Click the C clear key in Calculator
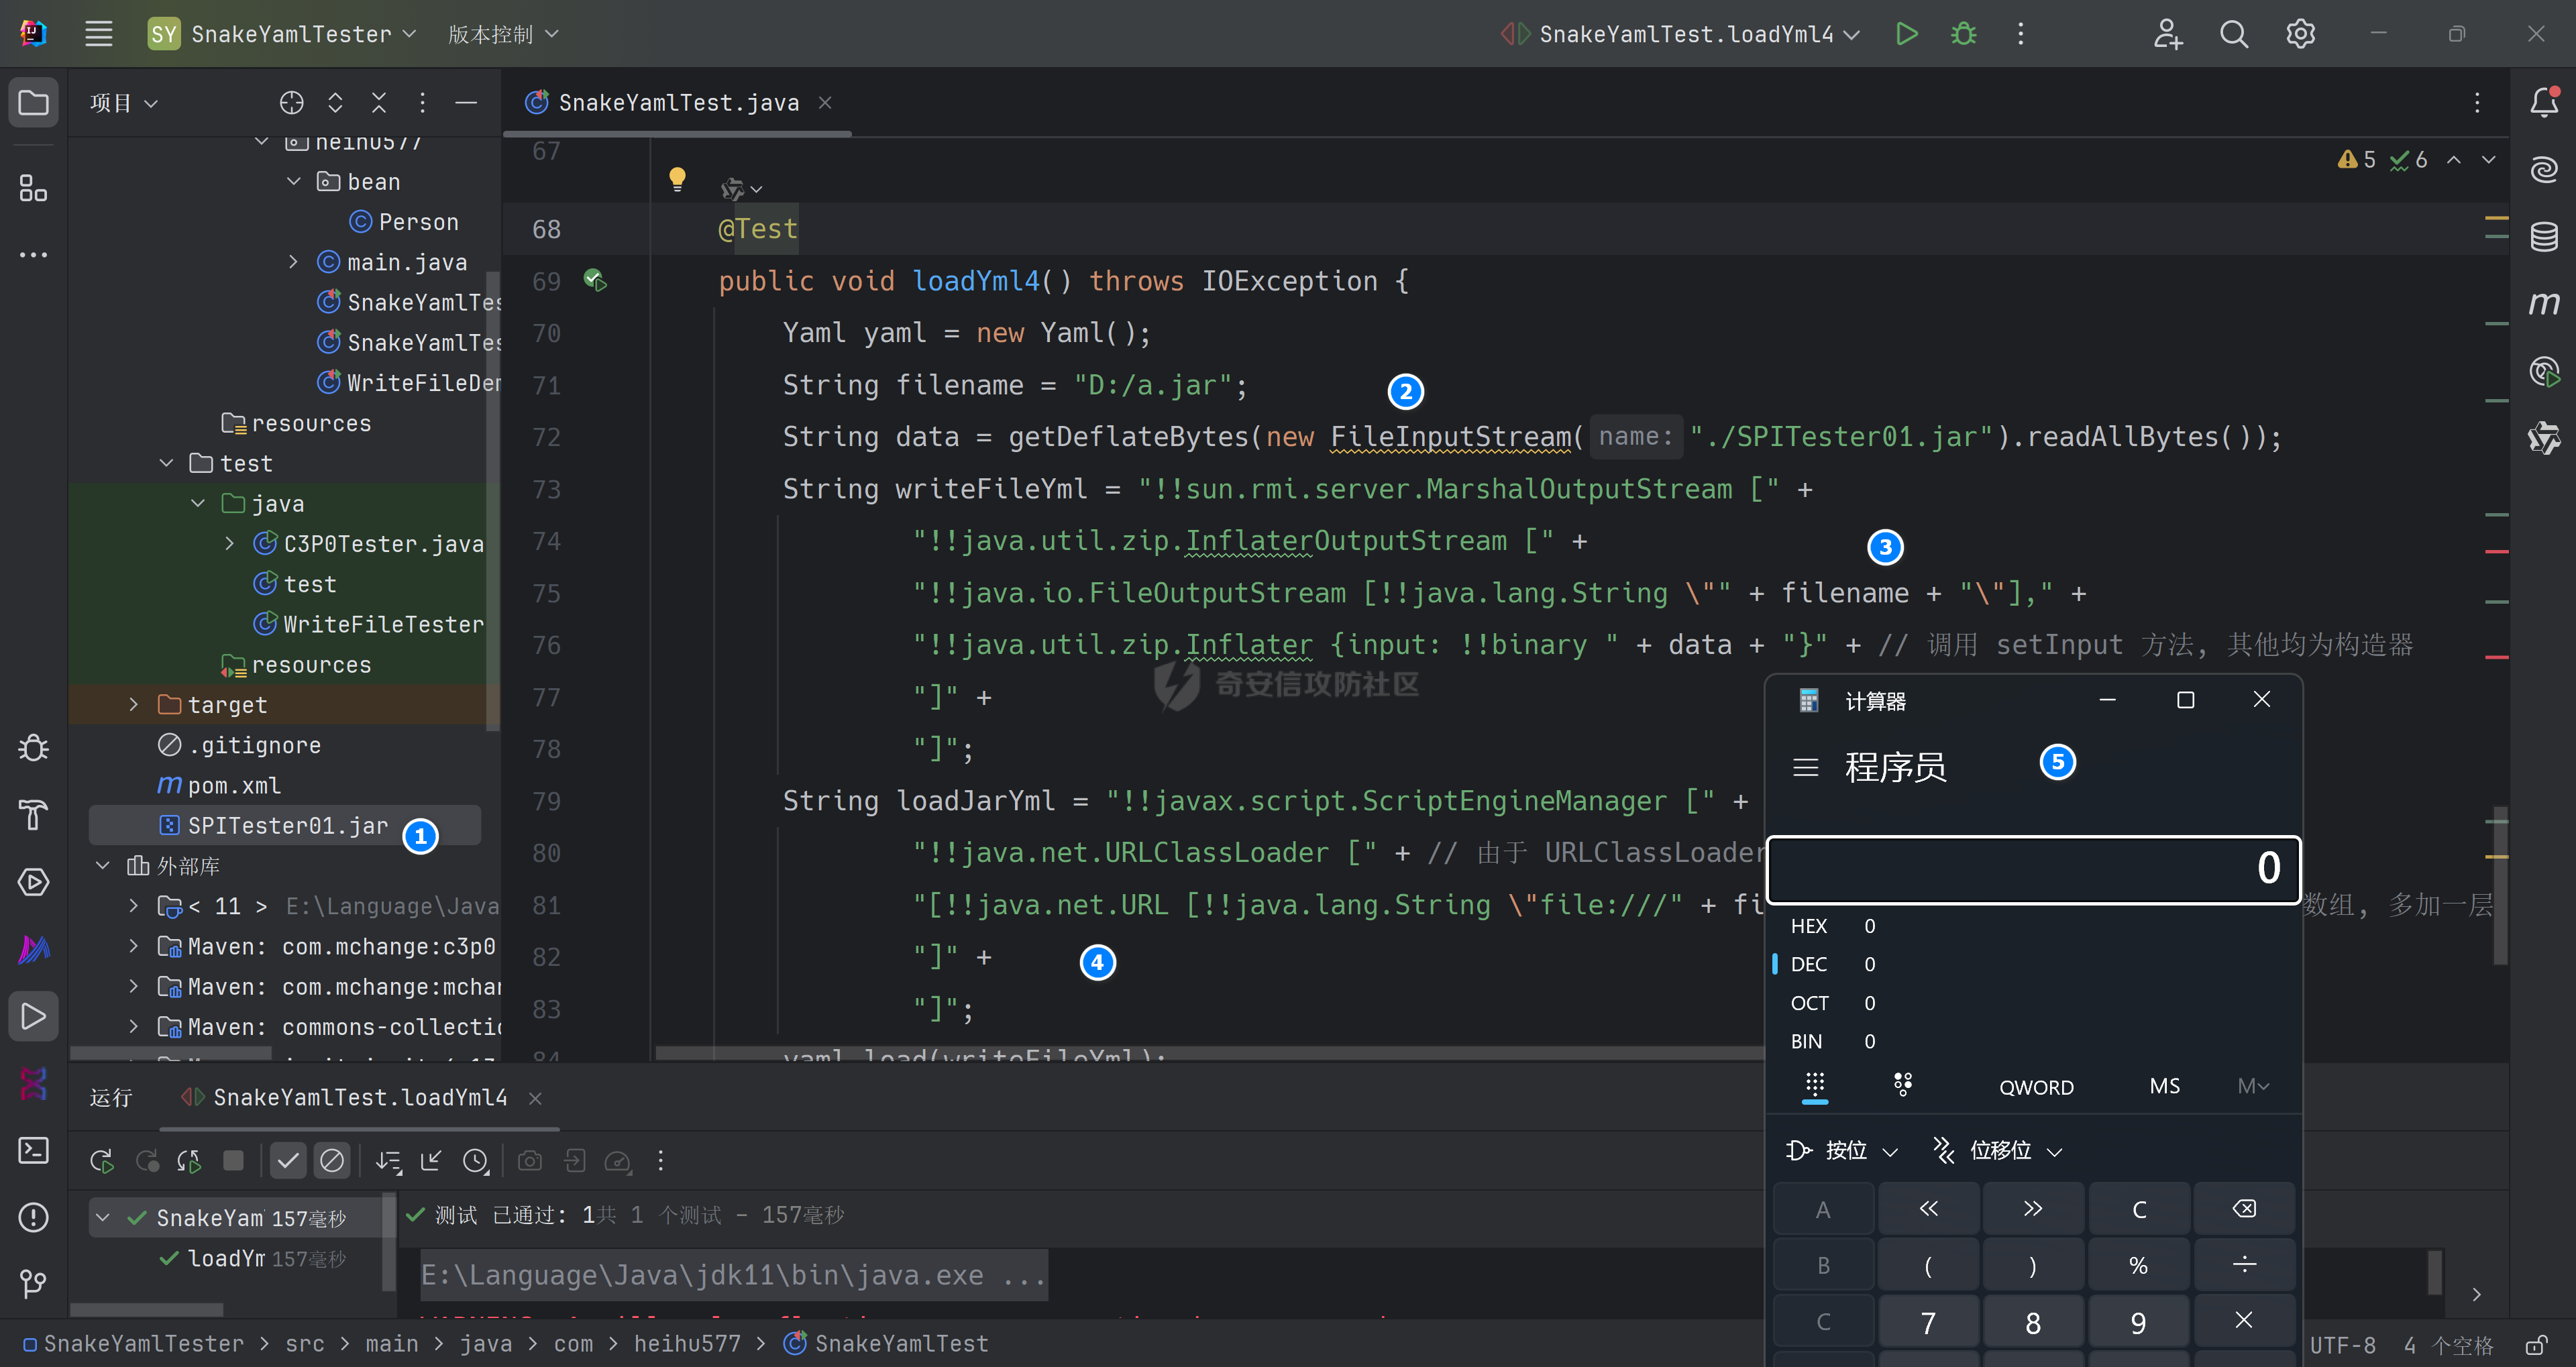 tap(2139, 1208)
